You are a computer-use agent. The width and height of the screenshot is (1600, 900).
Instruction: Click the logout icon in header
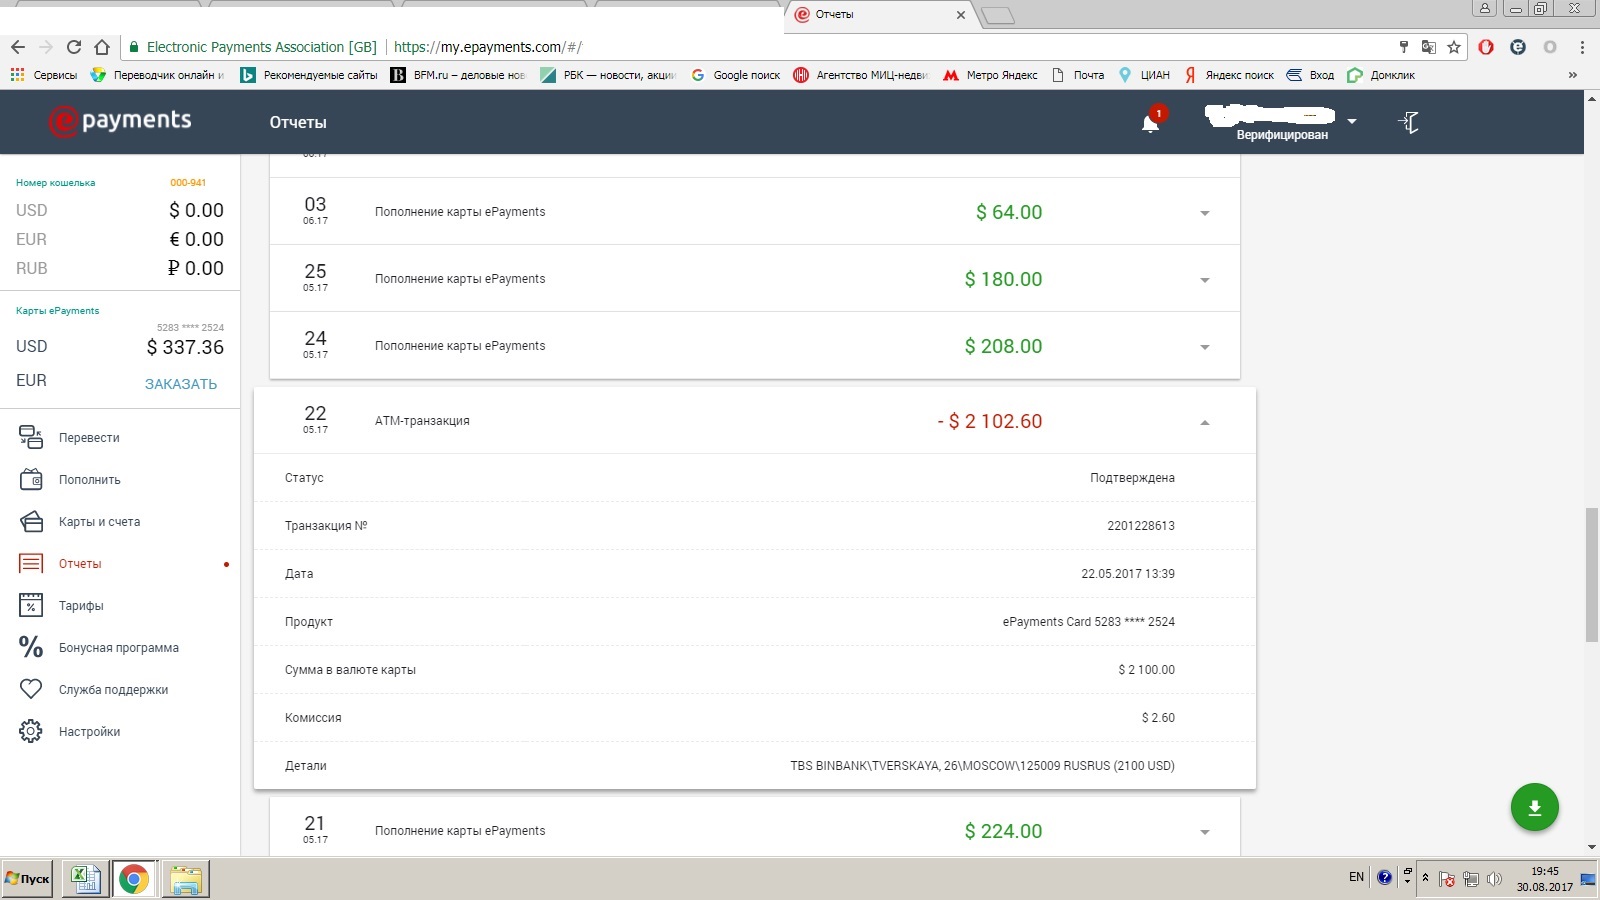(1408, 122)
